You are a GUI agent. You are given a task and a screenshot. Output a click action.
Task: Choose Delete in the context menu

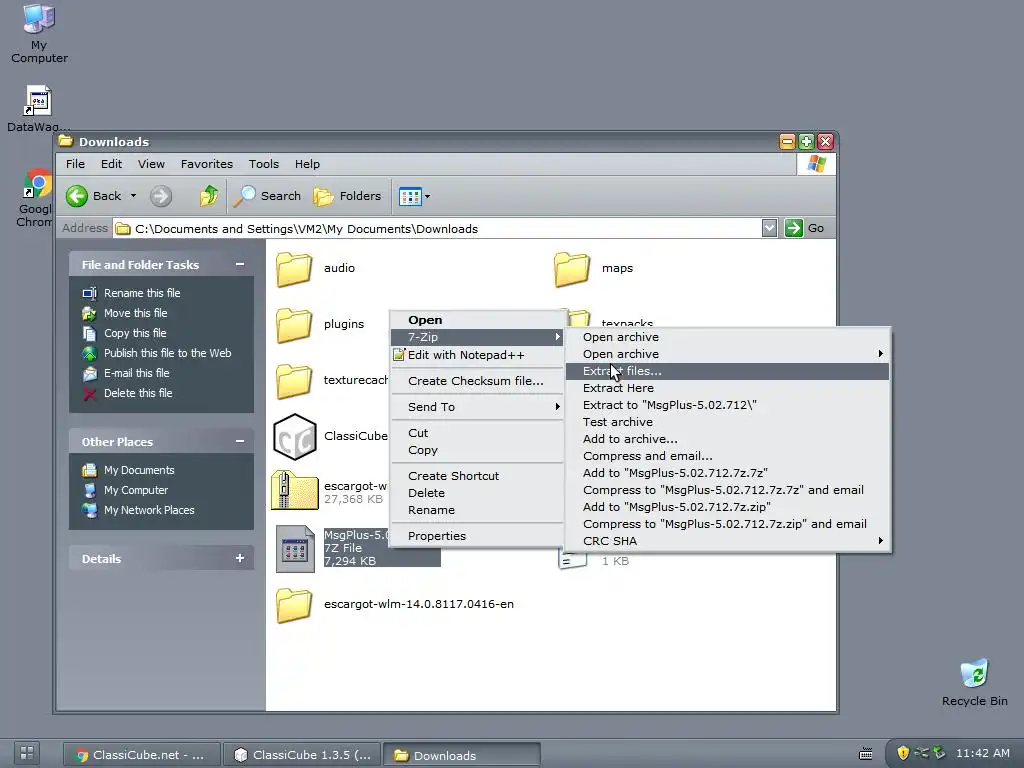click(477, 493)
